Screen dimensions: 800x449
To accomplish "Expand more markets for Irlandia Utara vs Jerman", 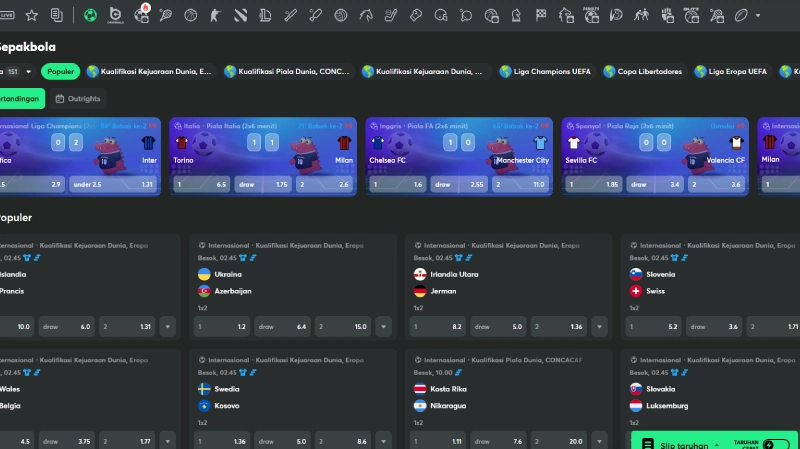I will [598, 326].
